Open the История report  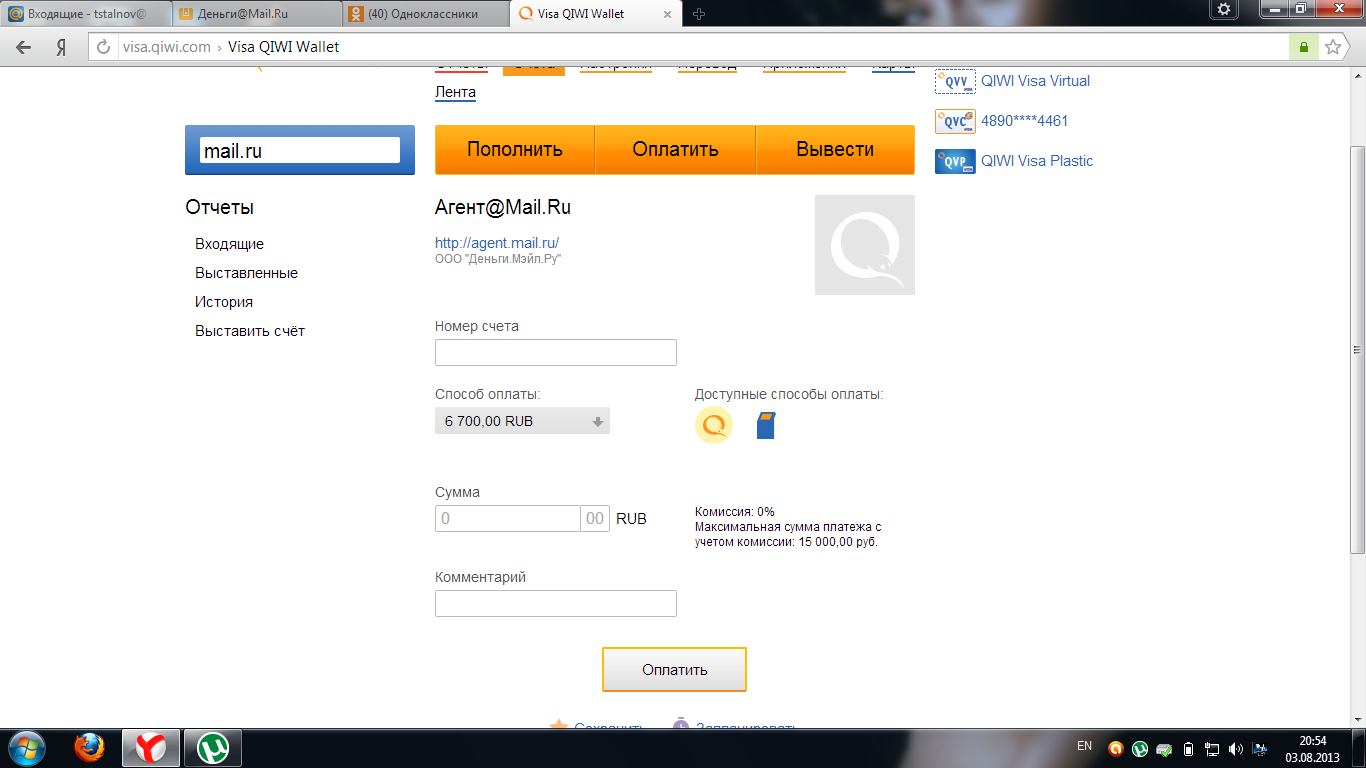click(x=224, y=302)
